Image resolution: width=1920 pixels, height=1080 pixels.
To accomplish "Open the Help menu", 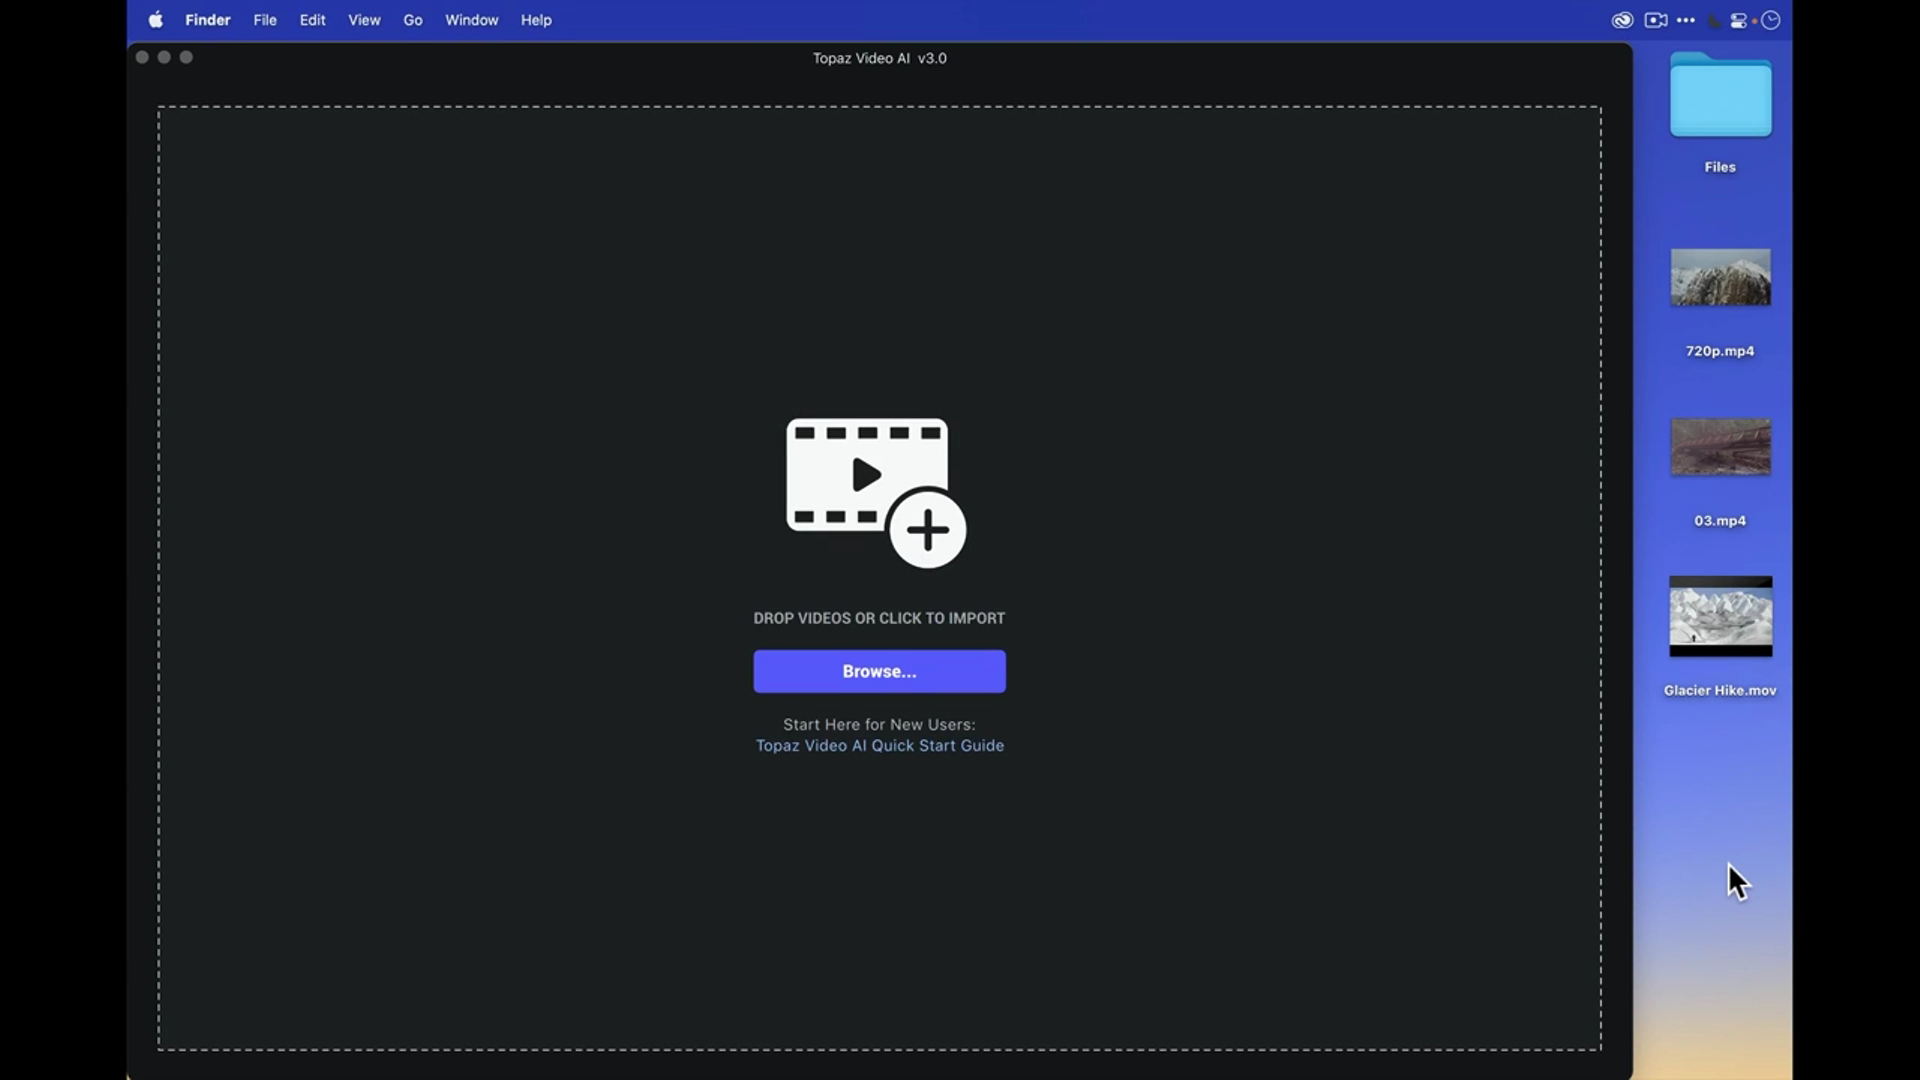I will 536,20.
